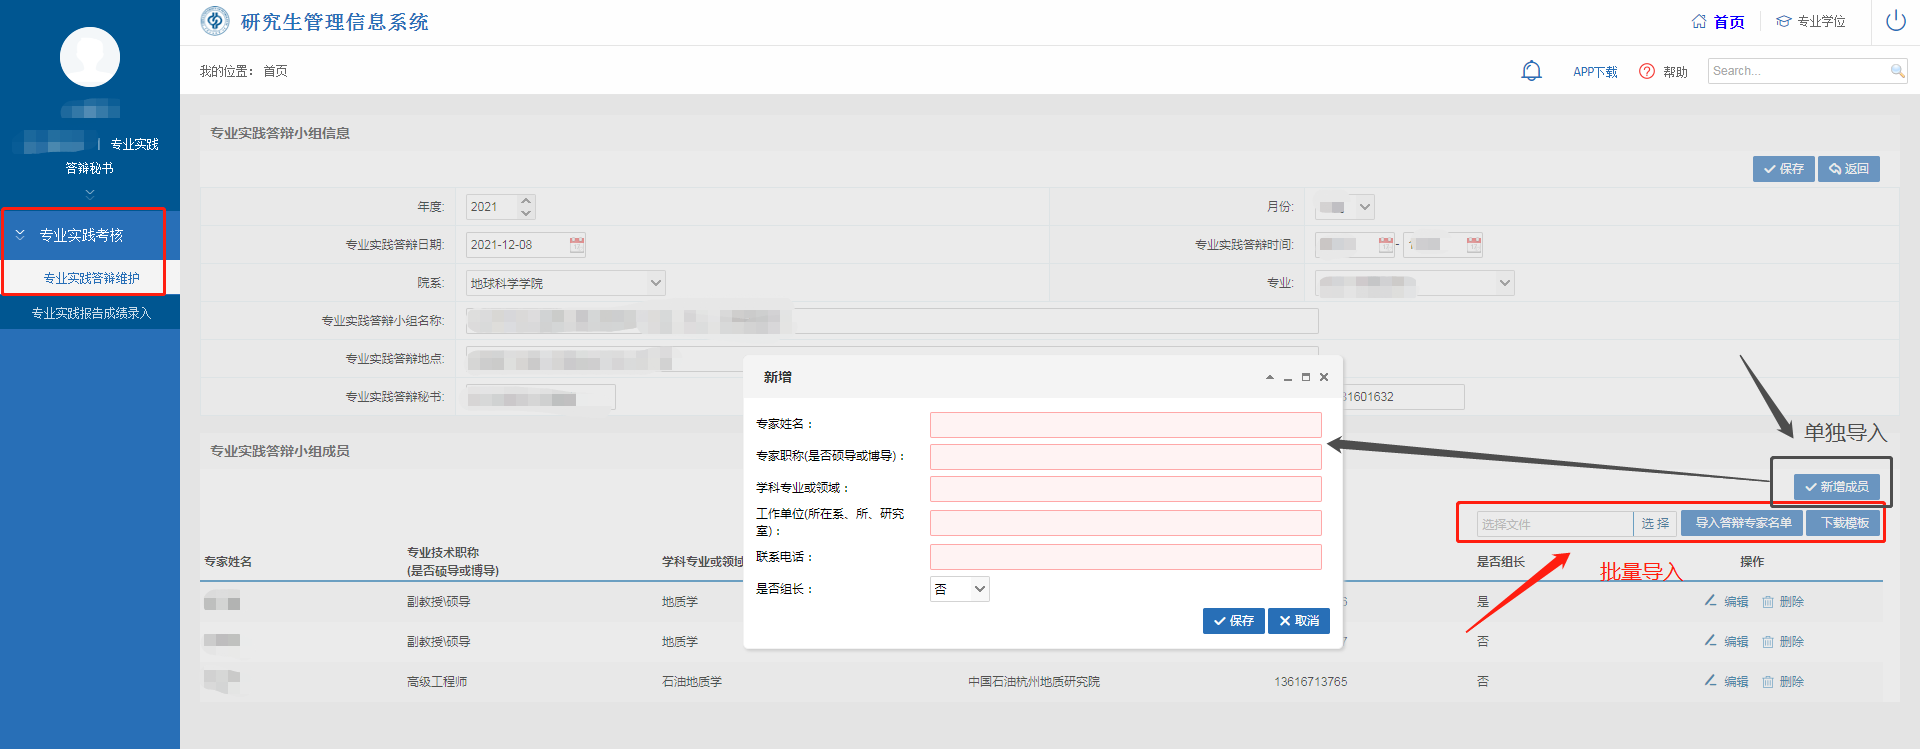Open 专业实践报告成绩录入 sidebar item
Screen dimensions: 1920x749
(91, 313)
